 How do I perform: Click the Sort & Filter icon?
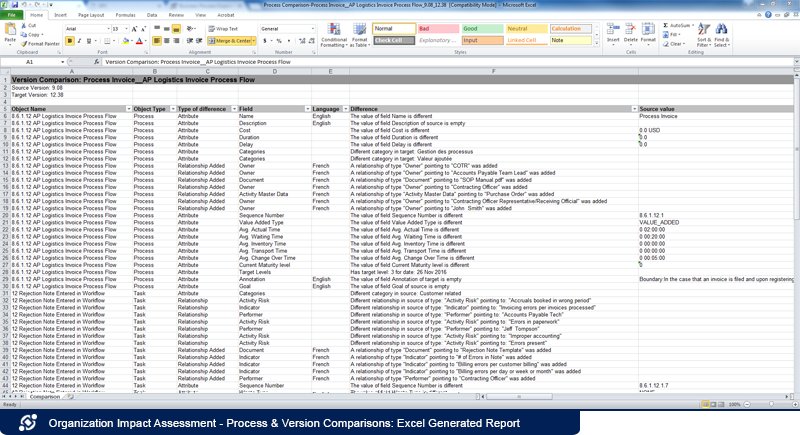[x=702, y=36]
